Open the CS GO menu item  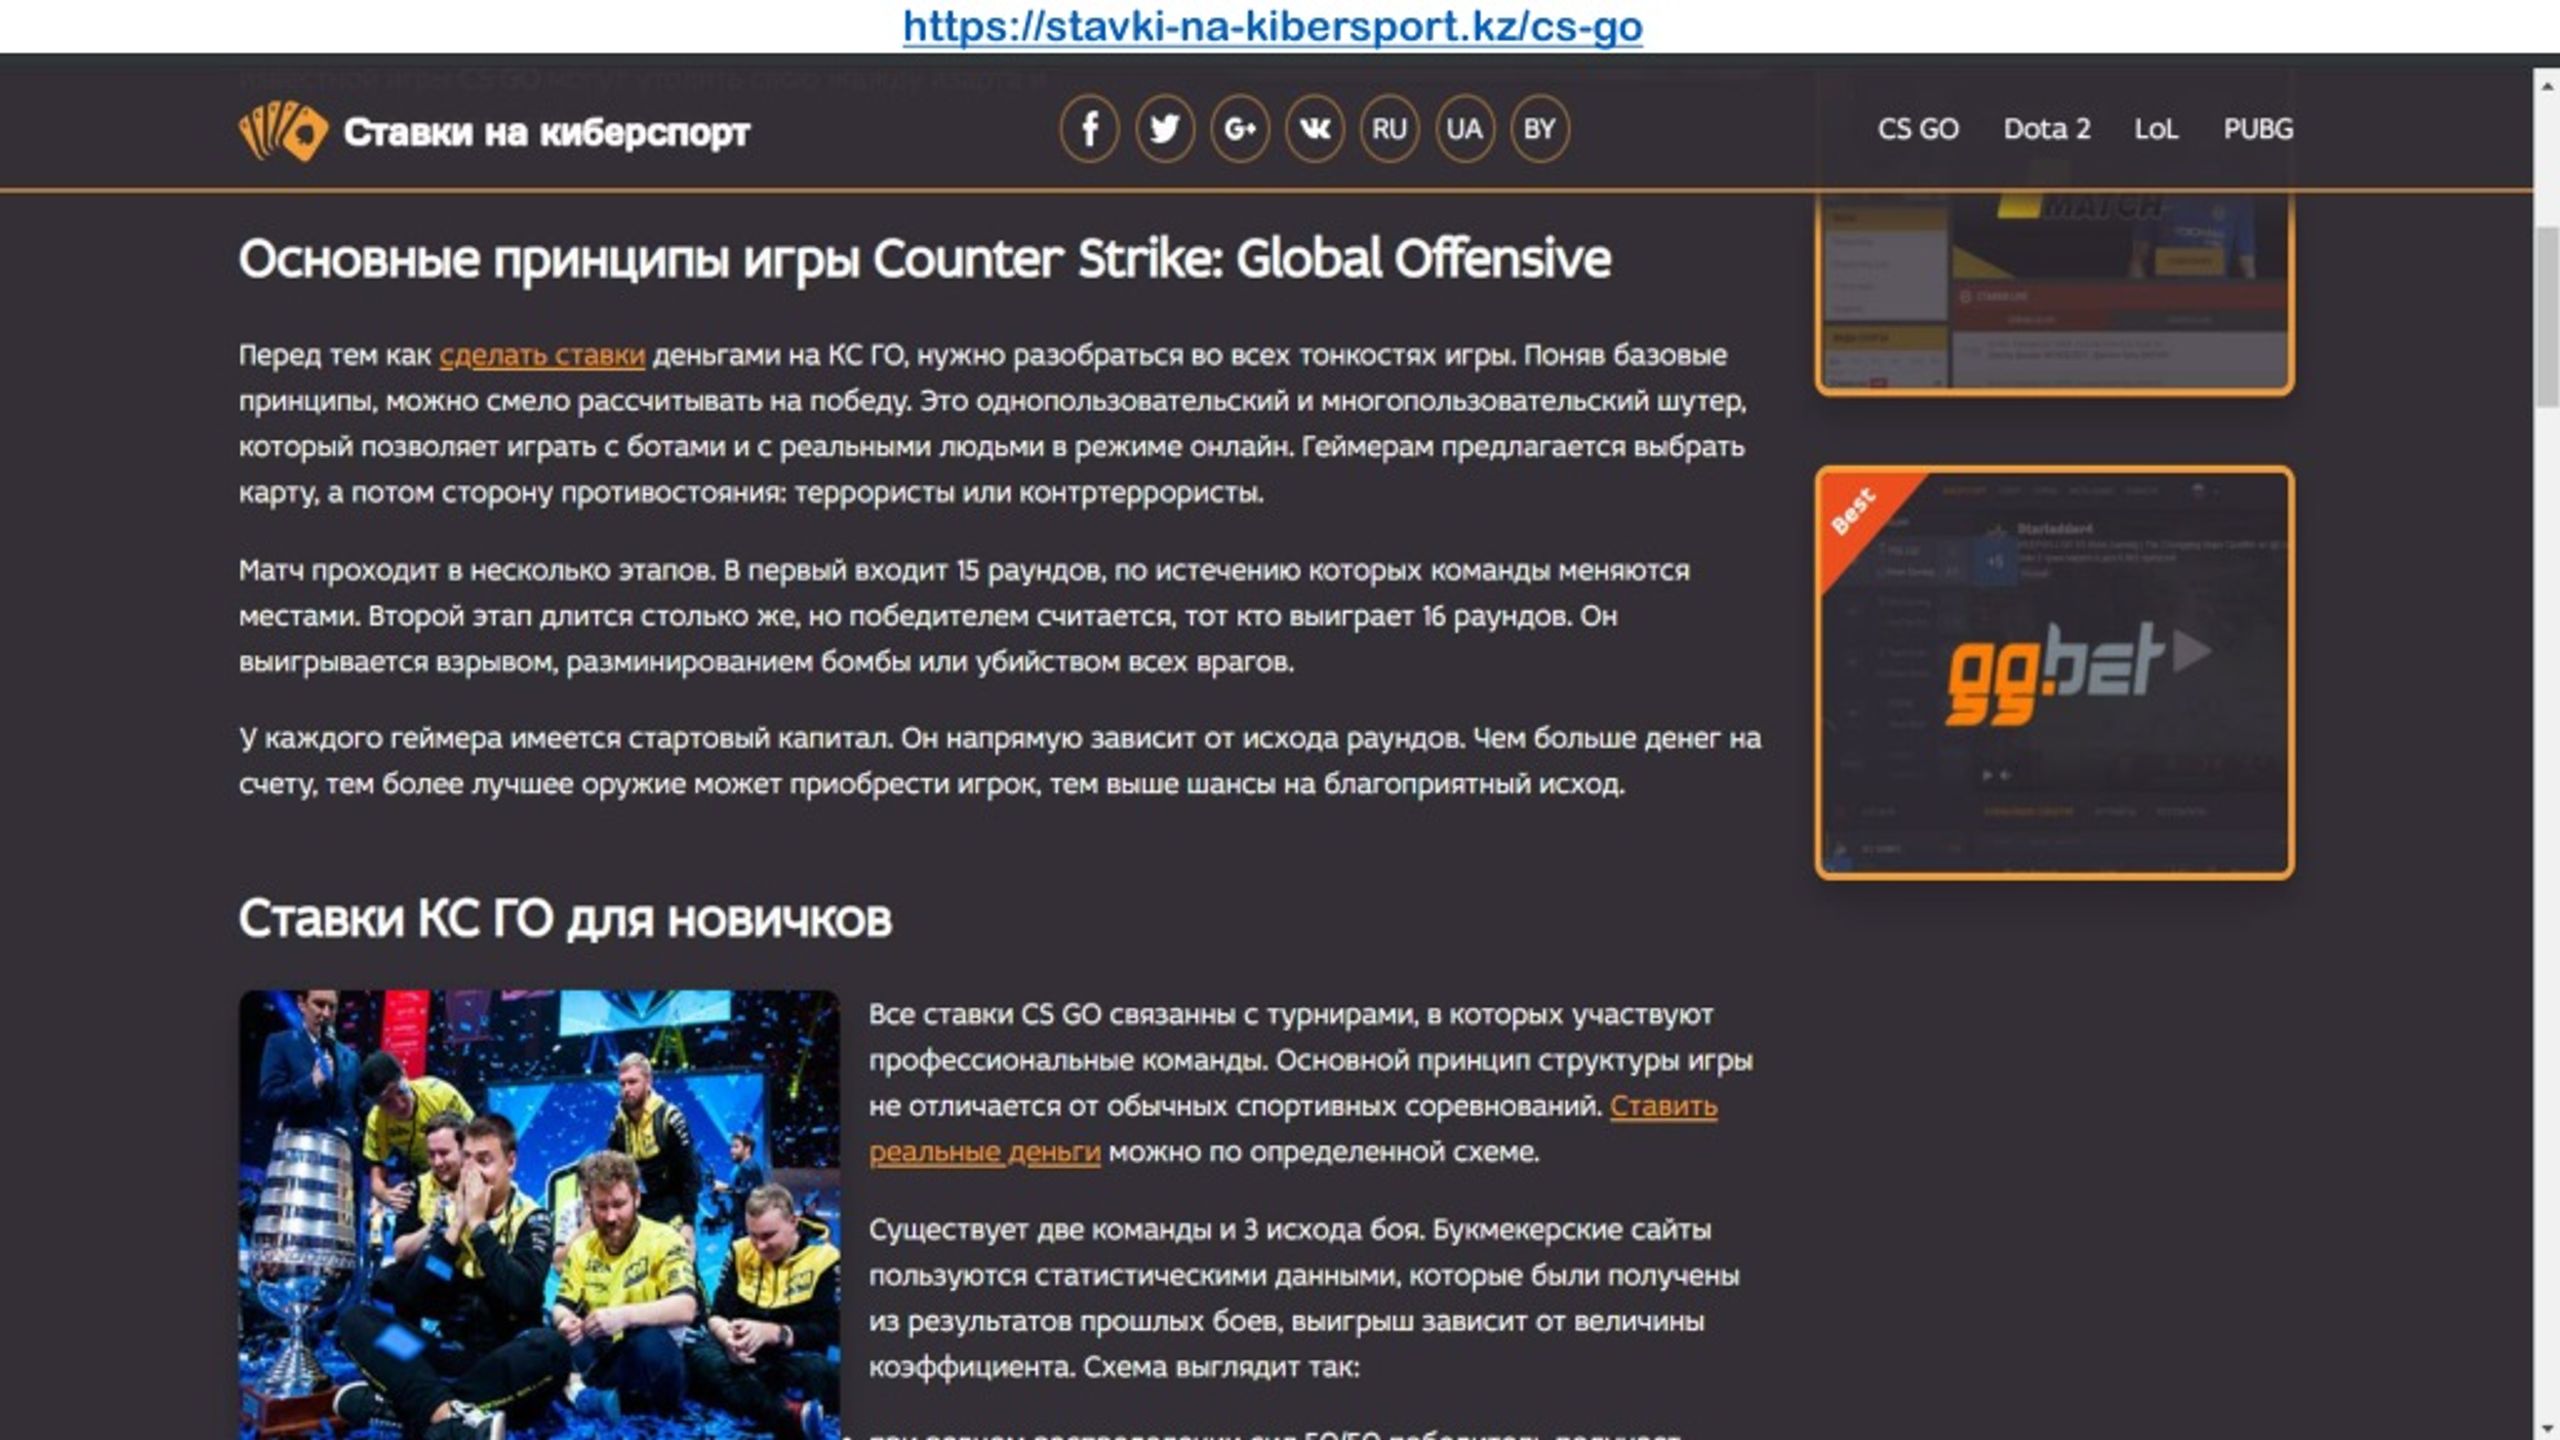1918,129
